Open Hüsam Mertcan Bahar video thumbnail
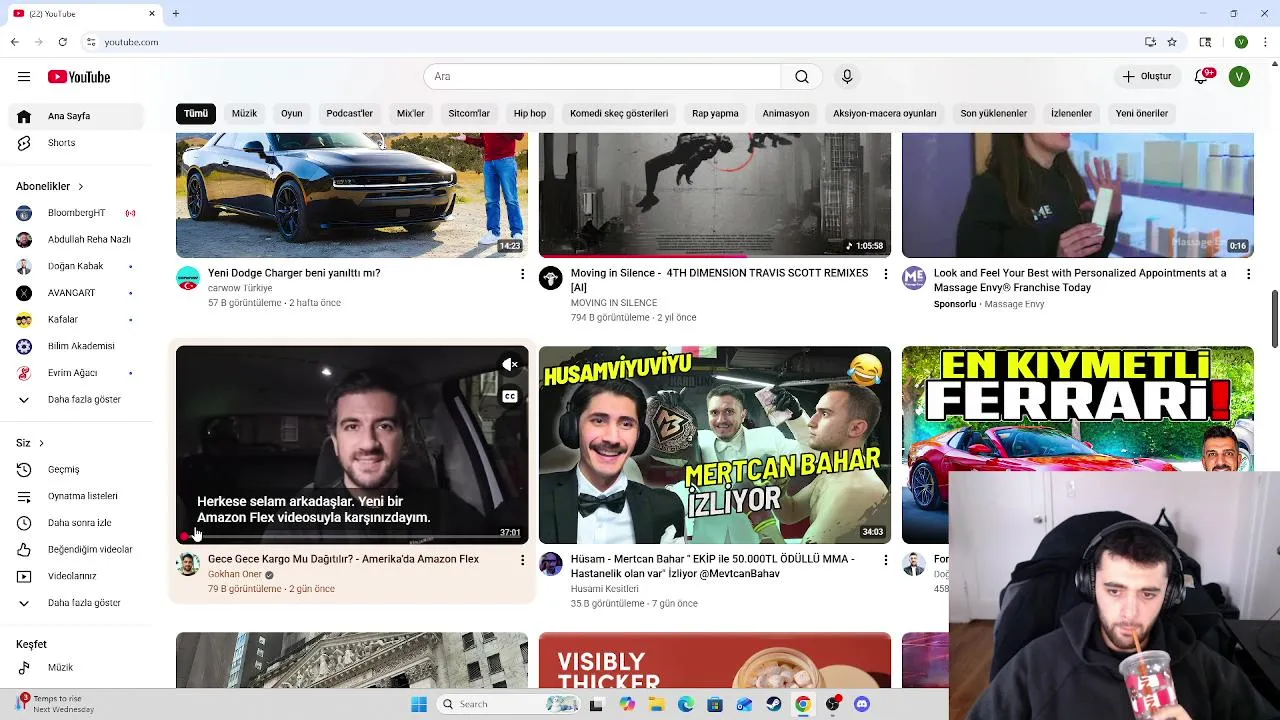1280x720 pixels. pos(715,445)
